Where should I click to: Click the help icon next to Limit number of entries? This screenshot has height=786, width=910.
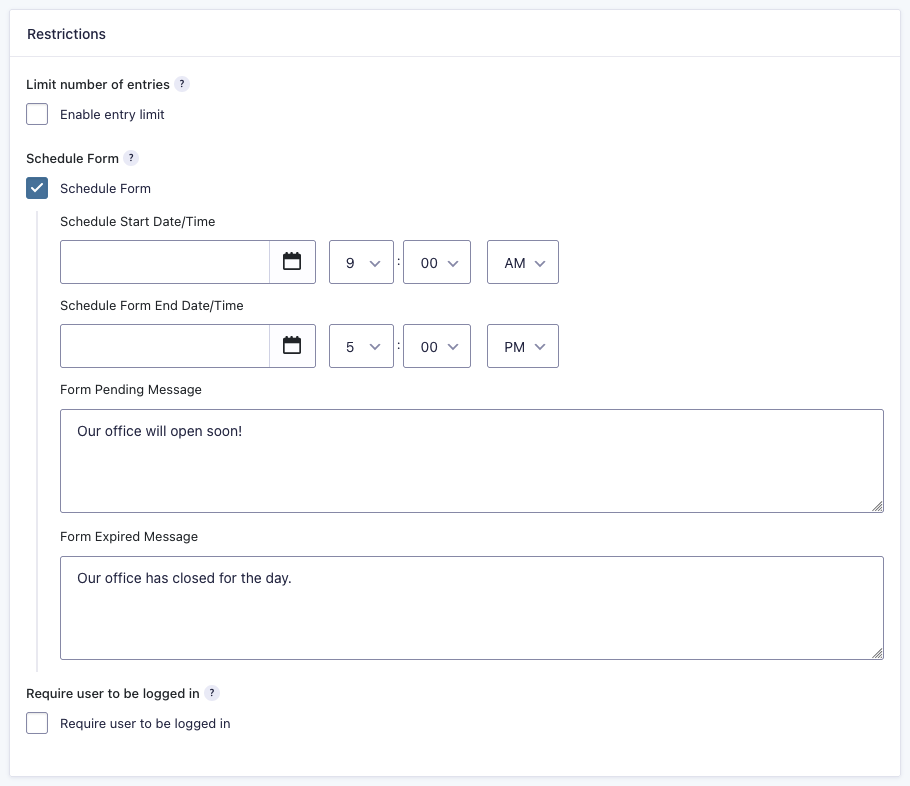181,84
